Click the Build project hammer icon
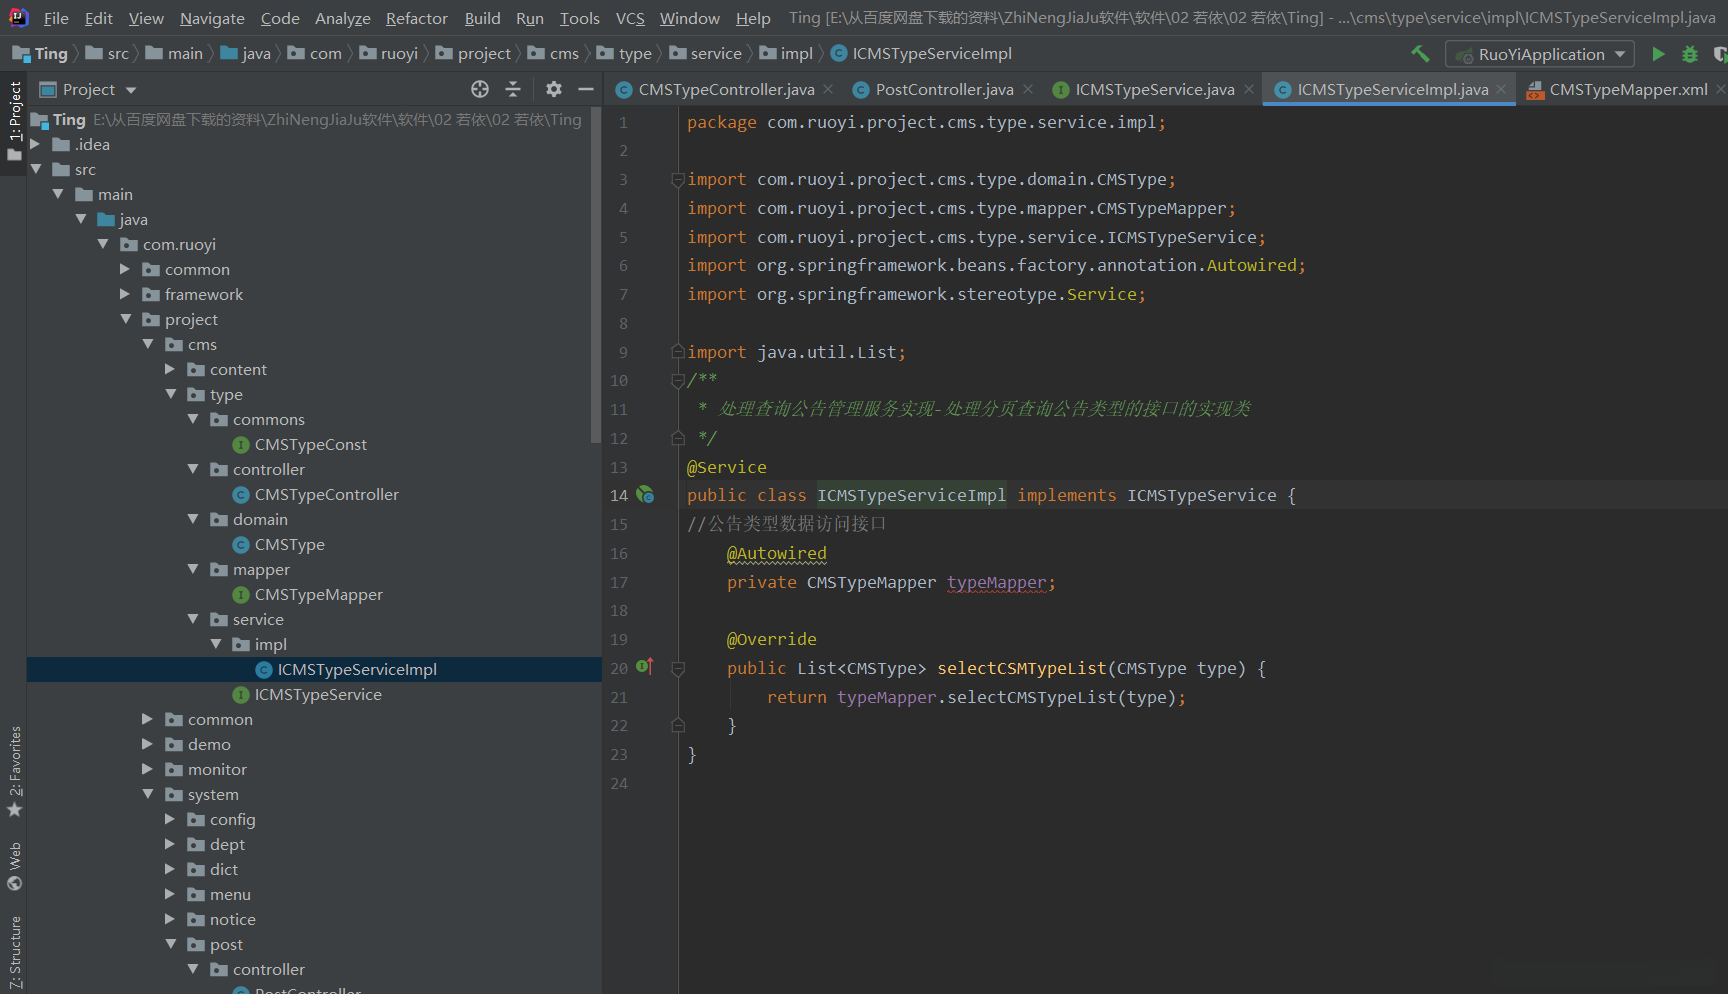The height and width of the screenshot is (994, 1728). point(1420,54)
